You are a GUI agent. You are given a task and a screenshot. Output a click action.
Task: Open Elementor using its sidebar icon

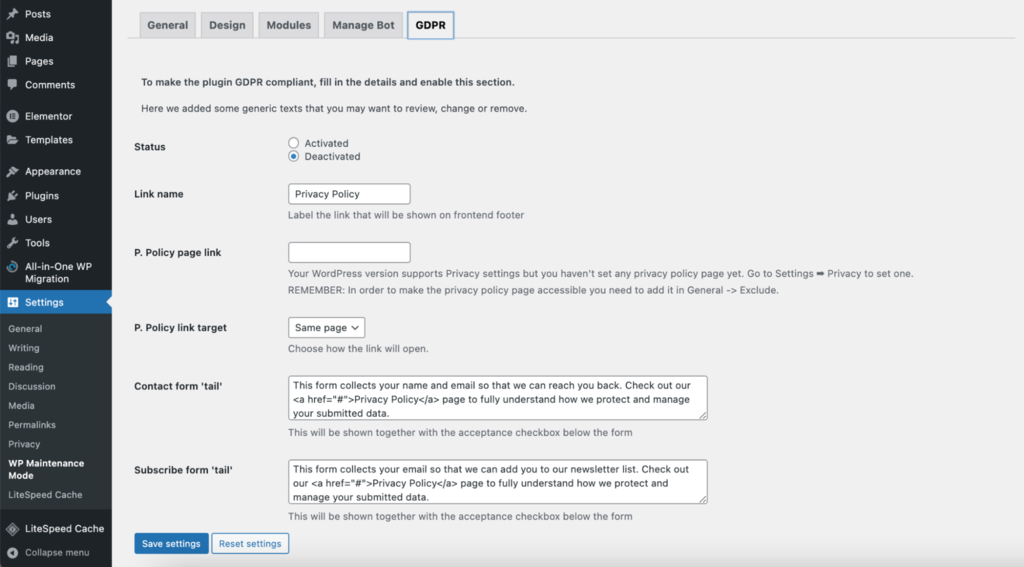click(x=12, y=116)
